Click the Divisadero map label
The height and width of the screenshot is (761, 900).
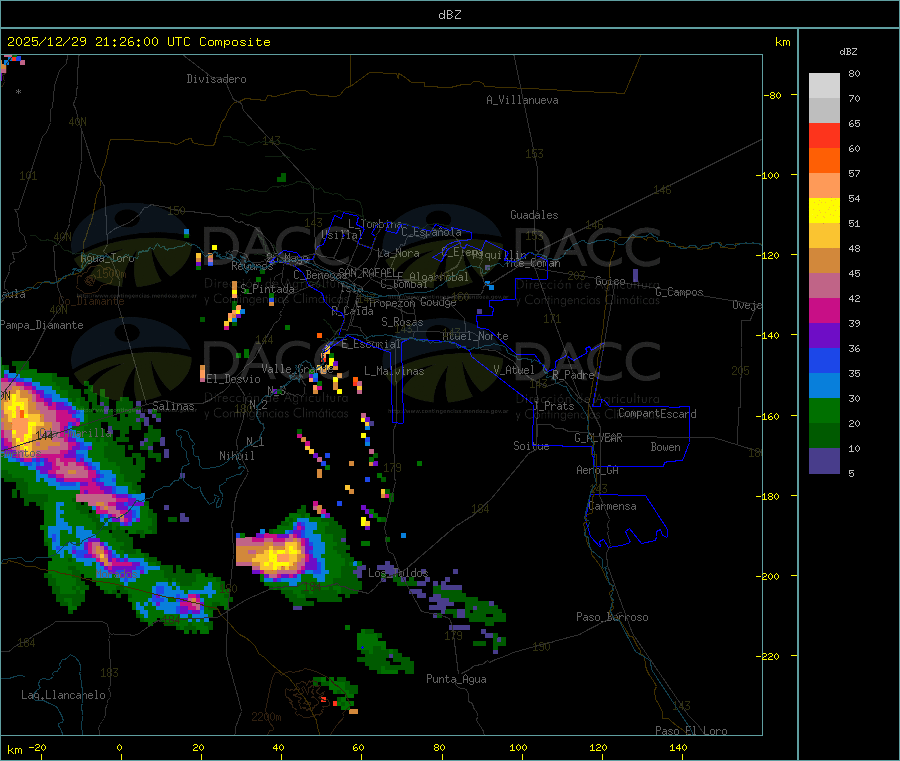point(216,79)
